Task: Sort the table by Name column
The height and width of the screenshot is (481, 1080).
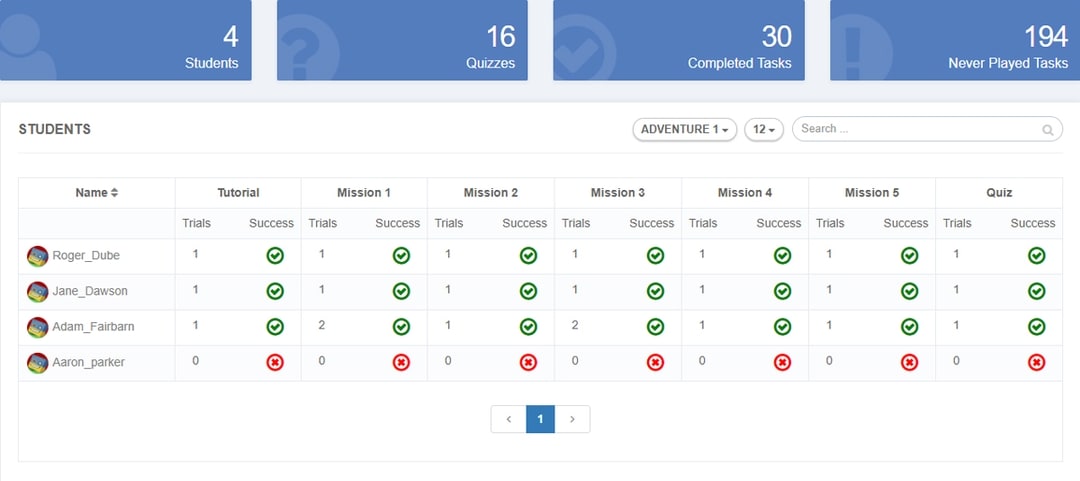Action: (x=97, y=193)
